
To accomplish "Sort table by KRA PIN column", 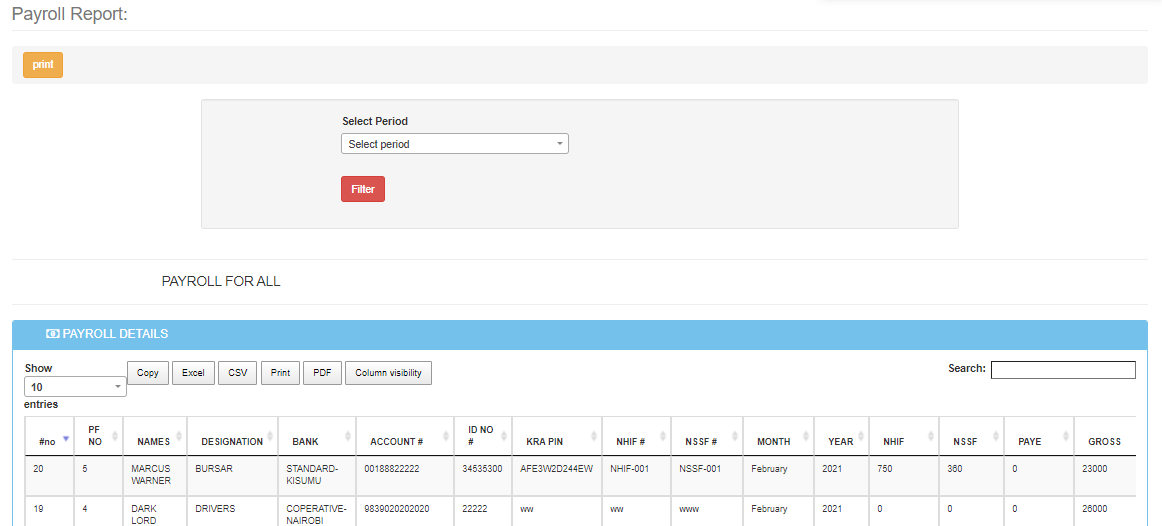I will pyautogui.click(x=546, y=441).
